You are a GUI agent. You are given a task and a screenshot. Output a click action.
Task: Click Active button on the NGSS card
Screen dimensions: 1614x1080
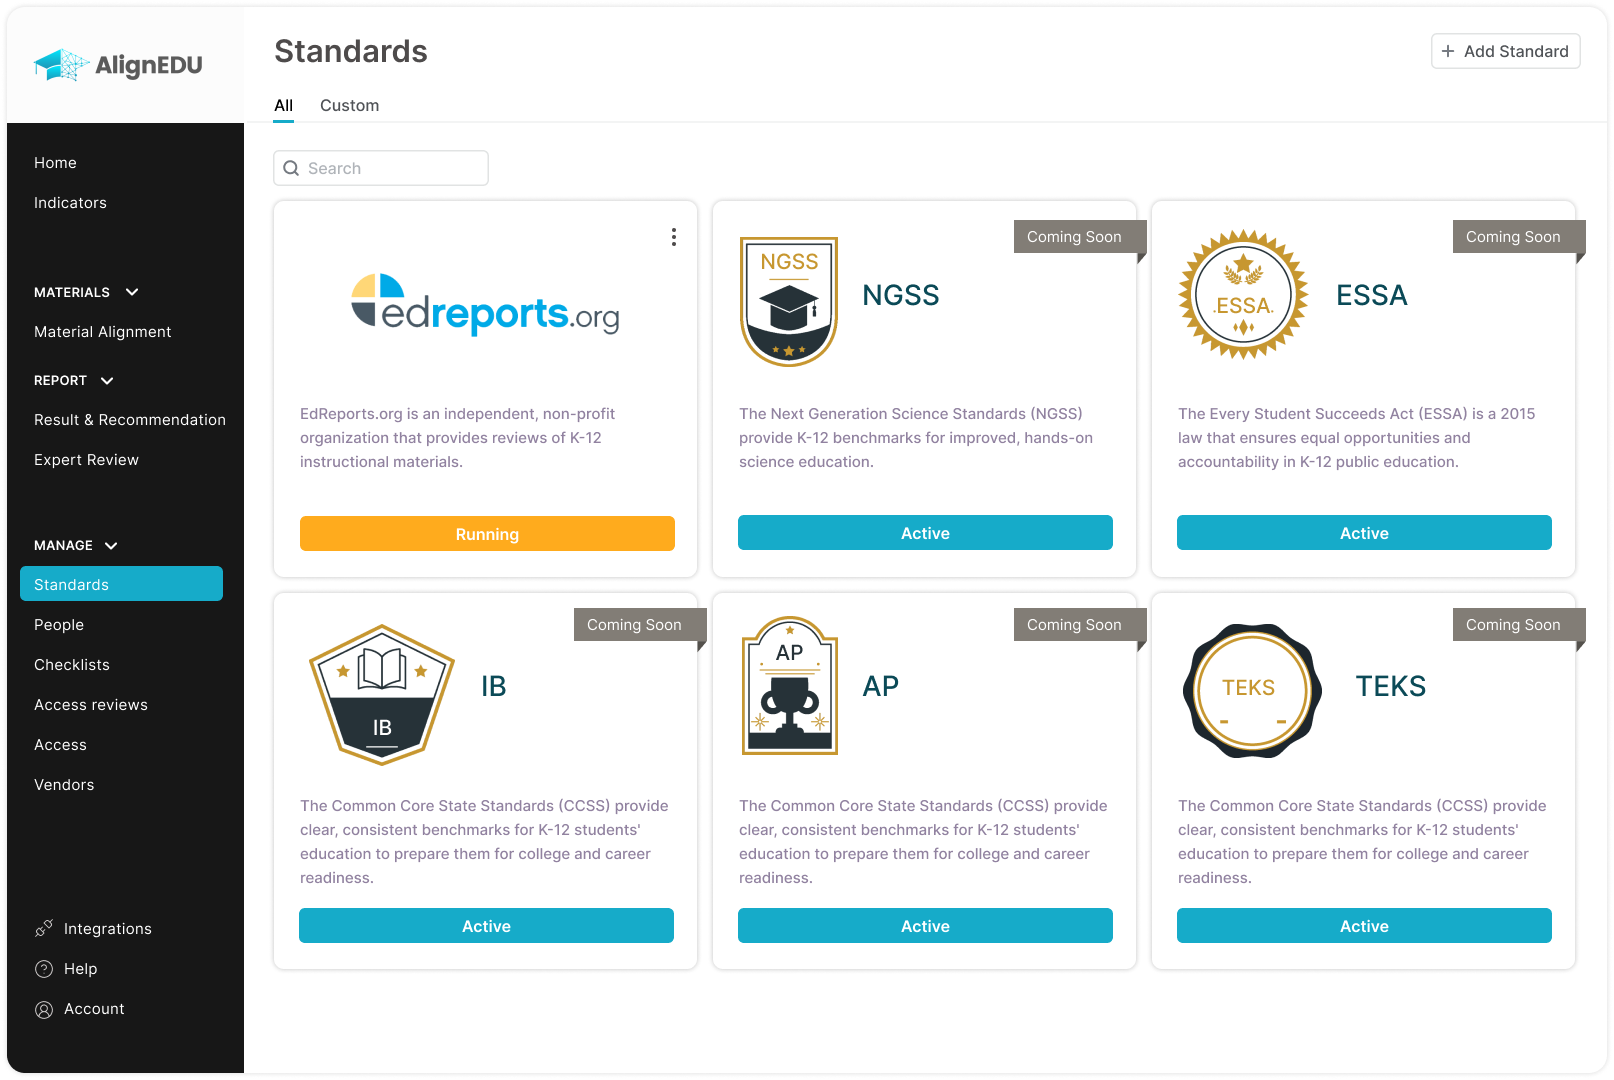click(925, 533)
